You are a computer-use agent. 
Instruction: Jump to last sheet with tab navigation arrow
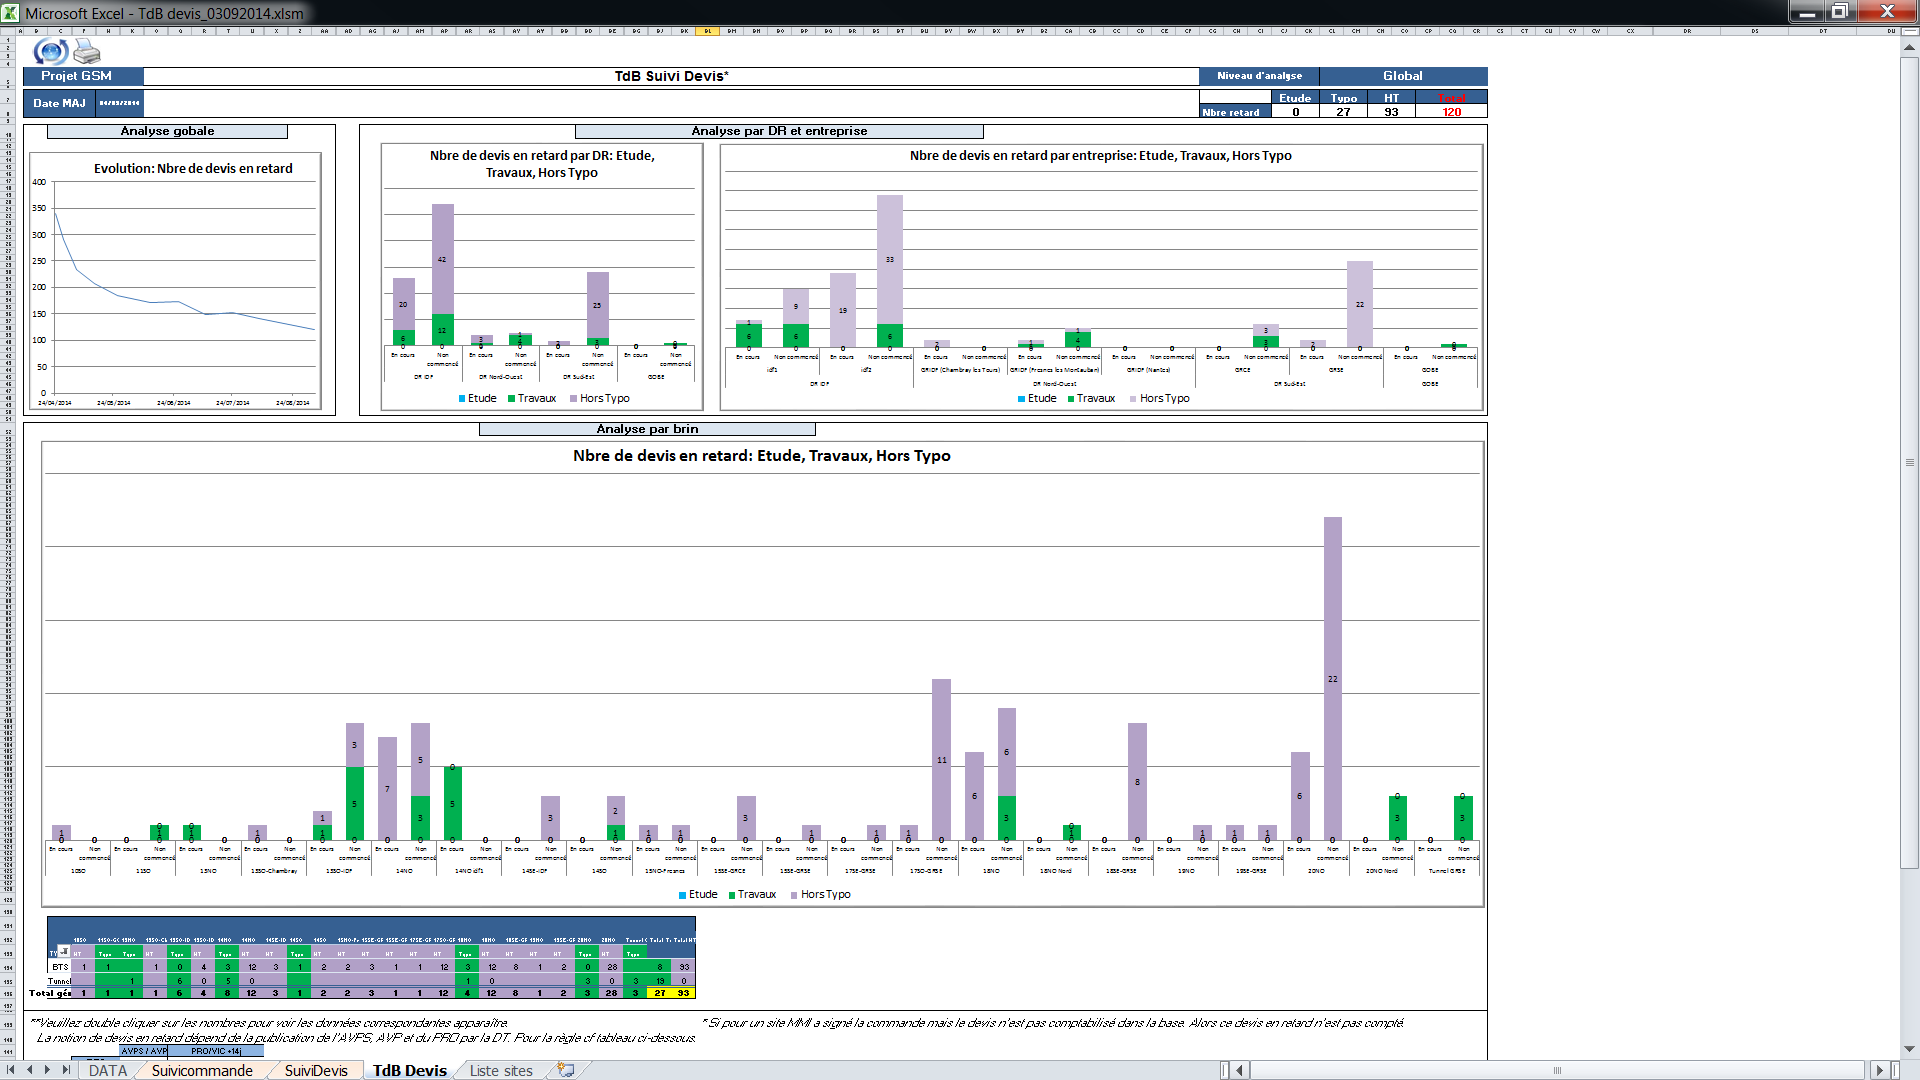coord(66,1070)
